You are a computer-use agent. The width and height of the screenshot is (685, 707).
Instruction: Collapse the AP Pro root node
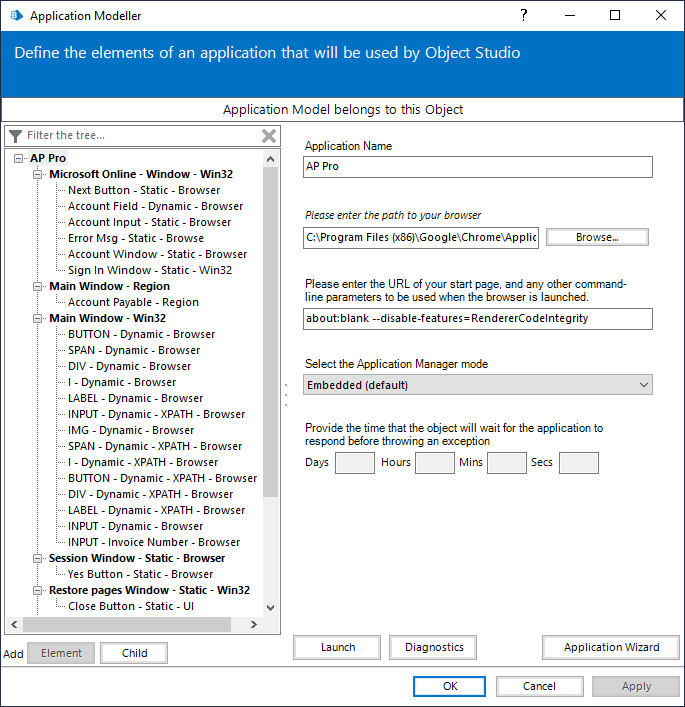click(x=18, y=158)
